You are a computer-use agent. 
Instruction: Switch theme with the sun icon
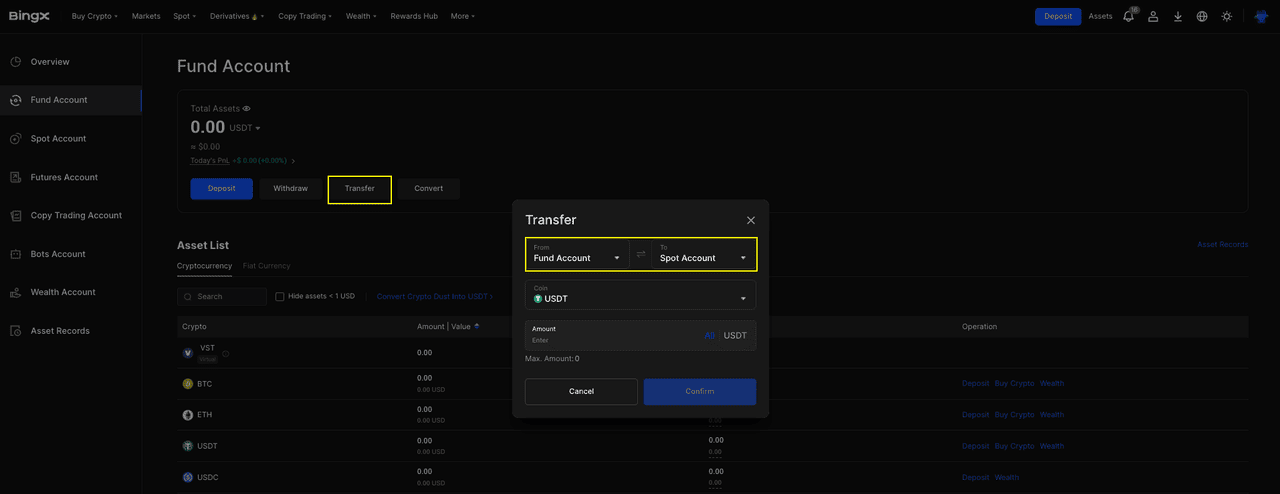click(x=1227, y=16)
